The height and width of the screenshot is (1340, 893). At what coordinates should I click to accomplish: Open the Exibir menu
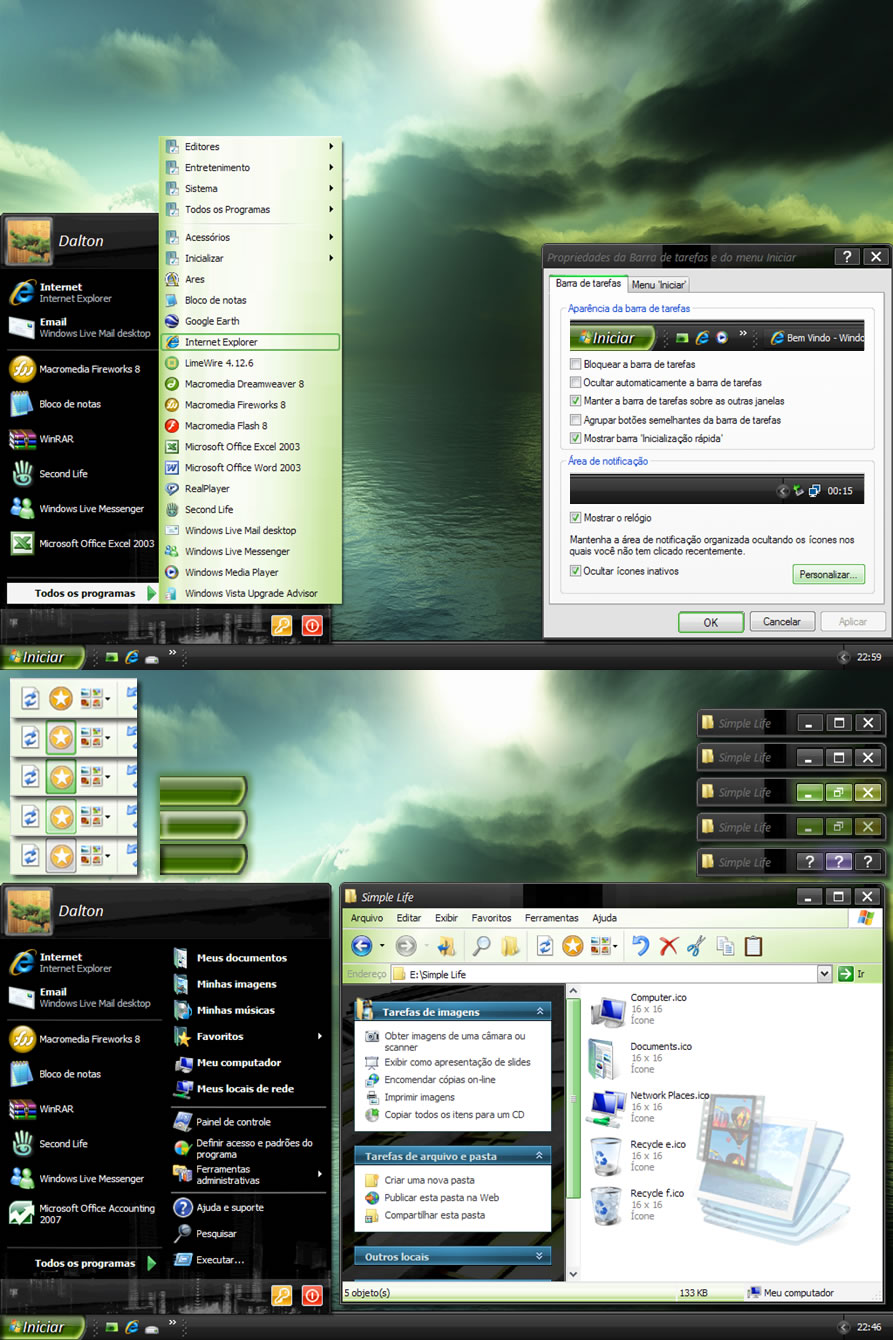pyautogui.click(x=446, y=918)
